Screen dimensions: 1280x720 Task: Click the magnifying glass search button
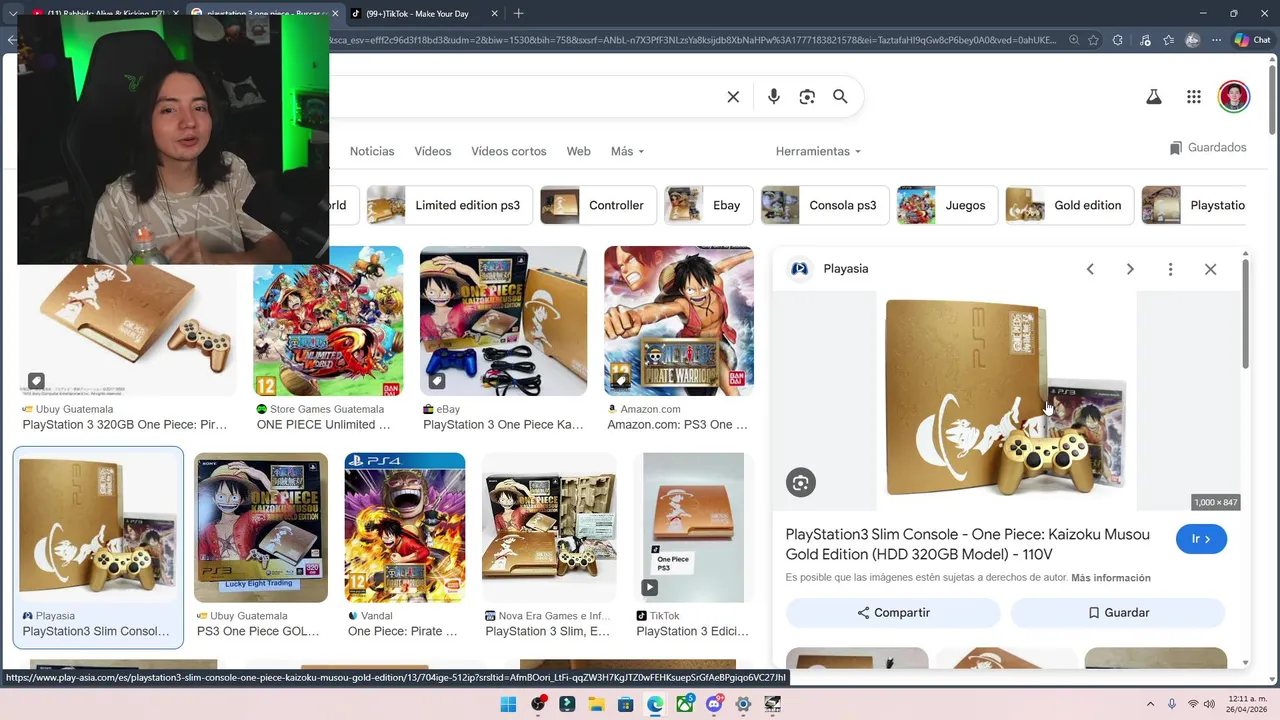[x=840, y=97]
